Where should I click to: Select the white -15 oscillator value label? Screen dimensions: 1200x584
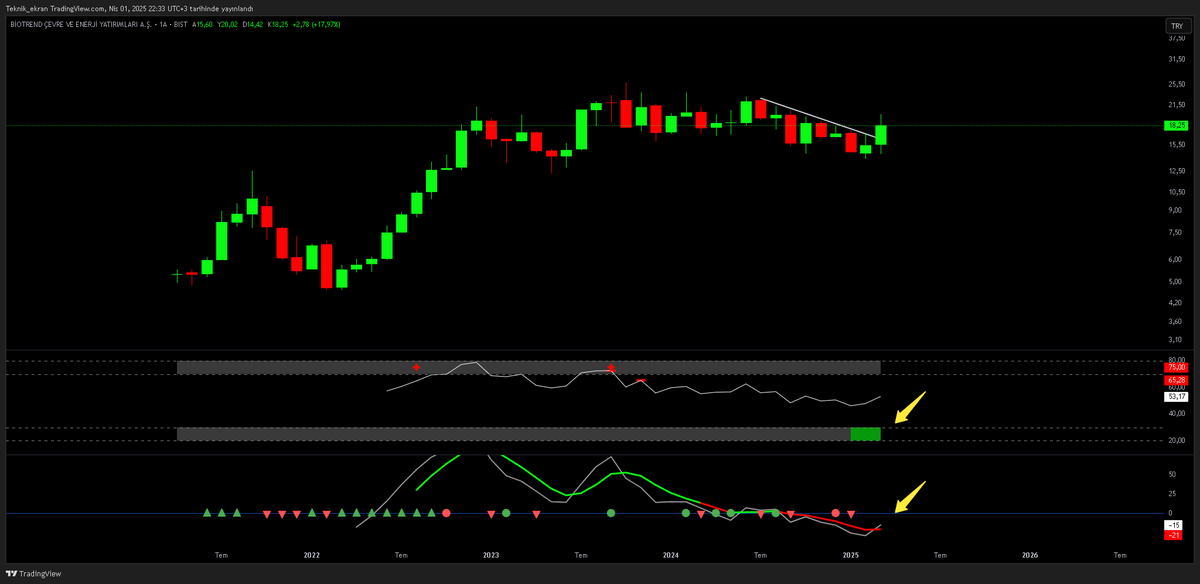[x=1175, y=525]
